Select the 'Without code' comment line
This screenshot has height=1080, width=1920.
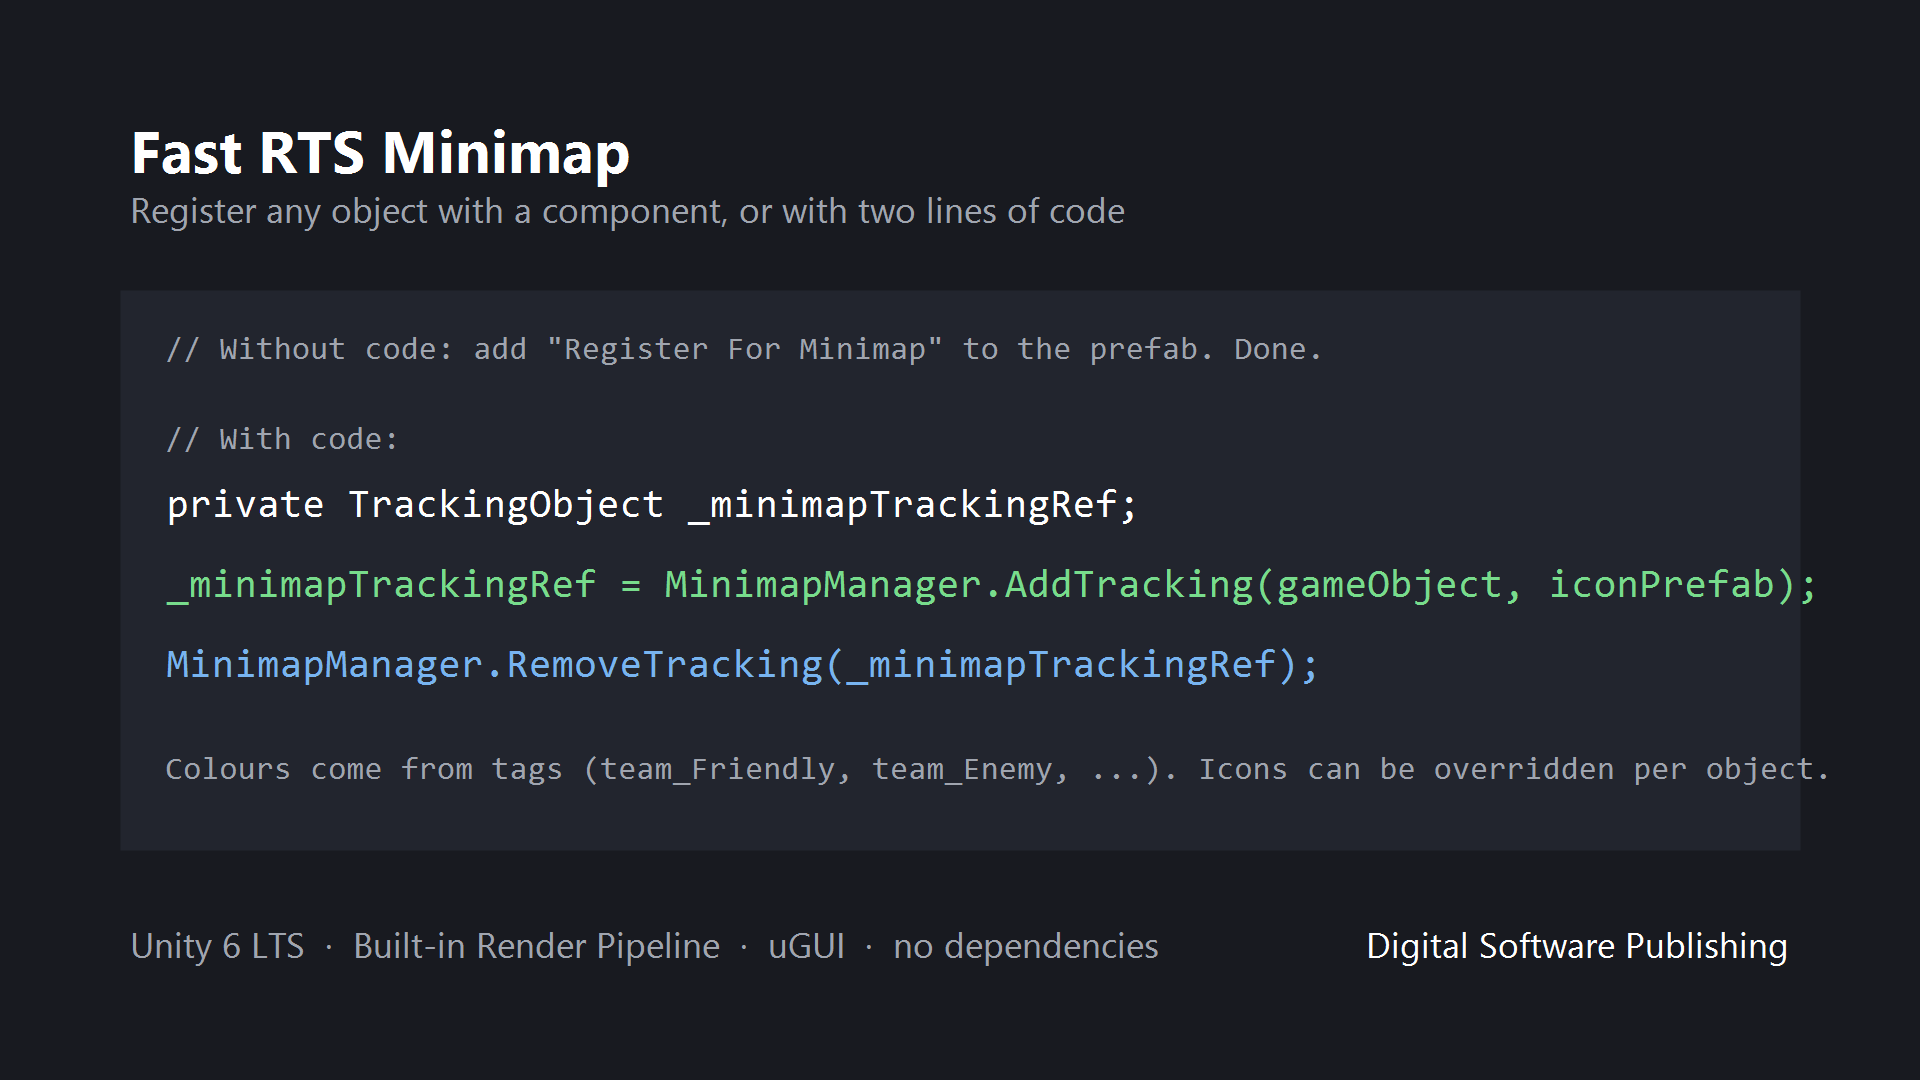[x=744, y=349]
